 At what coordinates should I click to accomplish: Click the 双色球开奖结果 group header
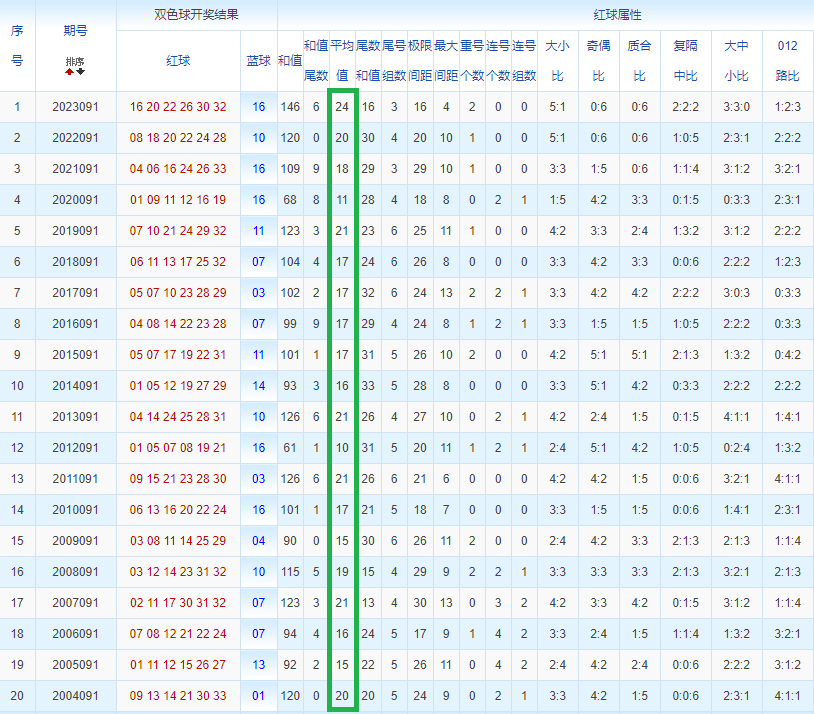point(196,15)
